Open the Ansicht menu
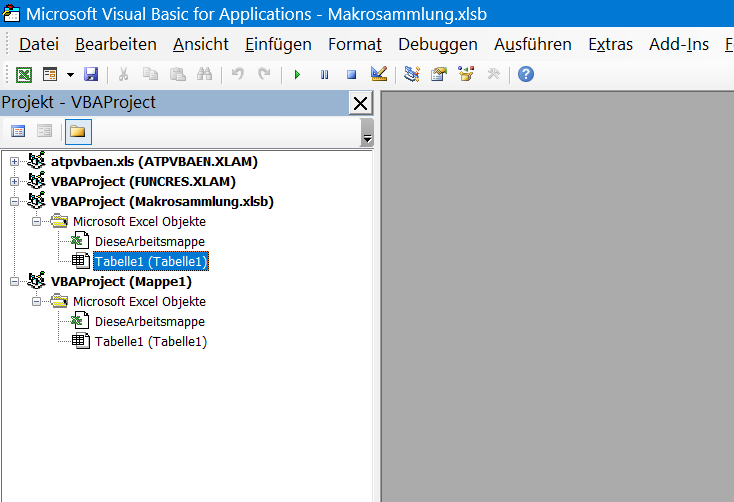 point(201,44)
